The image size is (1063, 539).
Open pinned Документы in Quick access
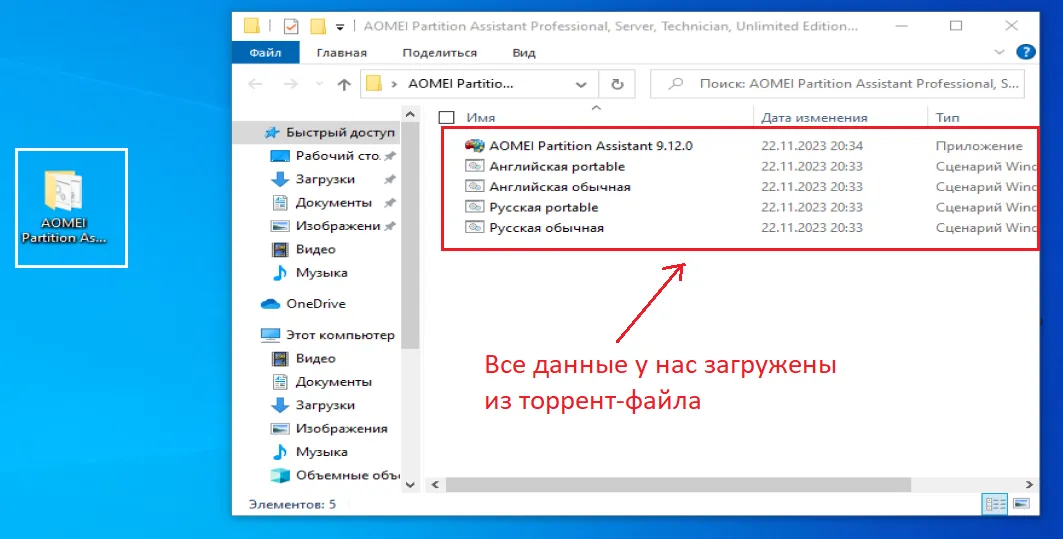[x=333, y=203]
